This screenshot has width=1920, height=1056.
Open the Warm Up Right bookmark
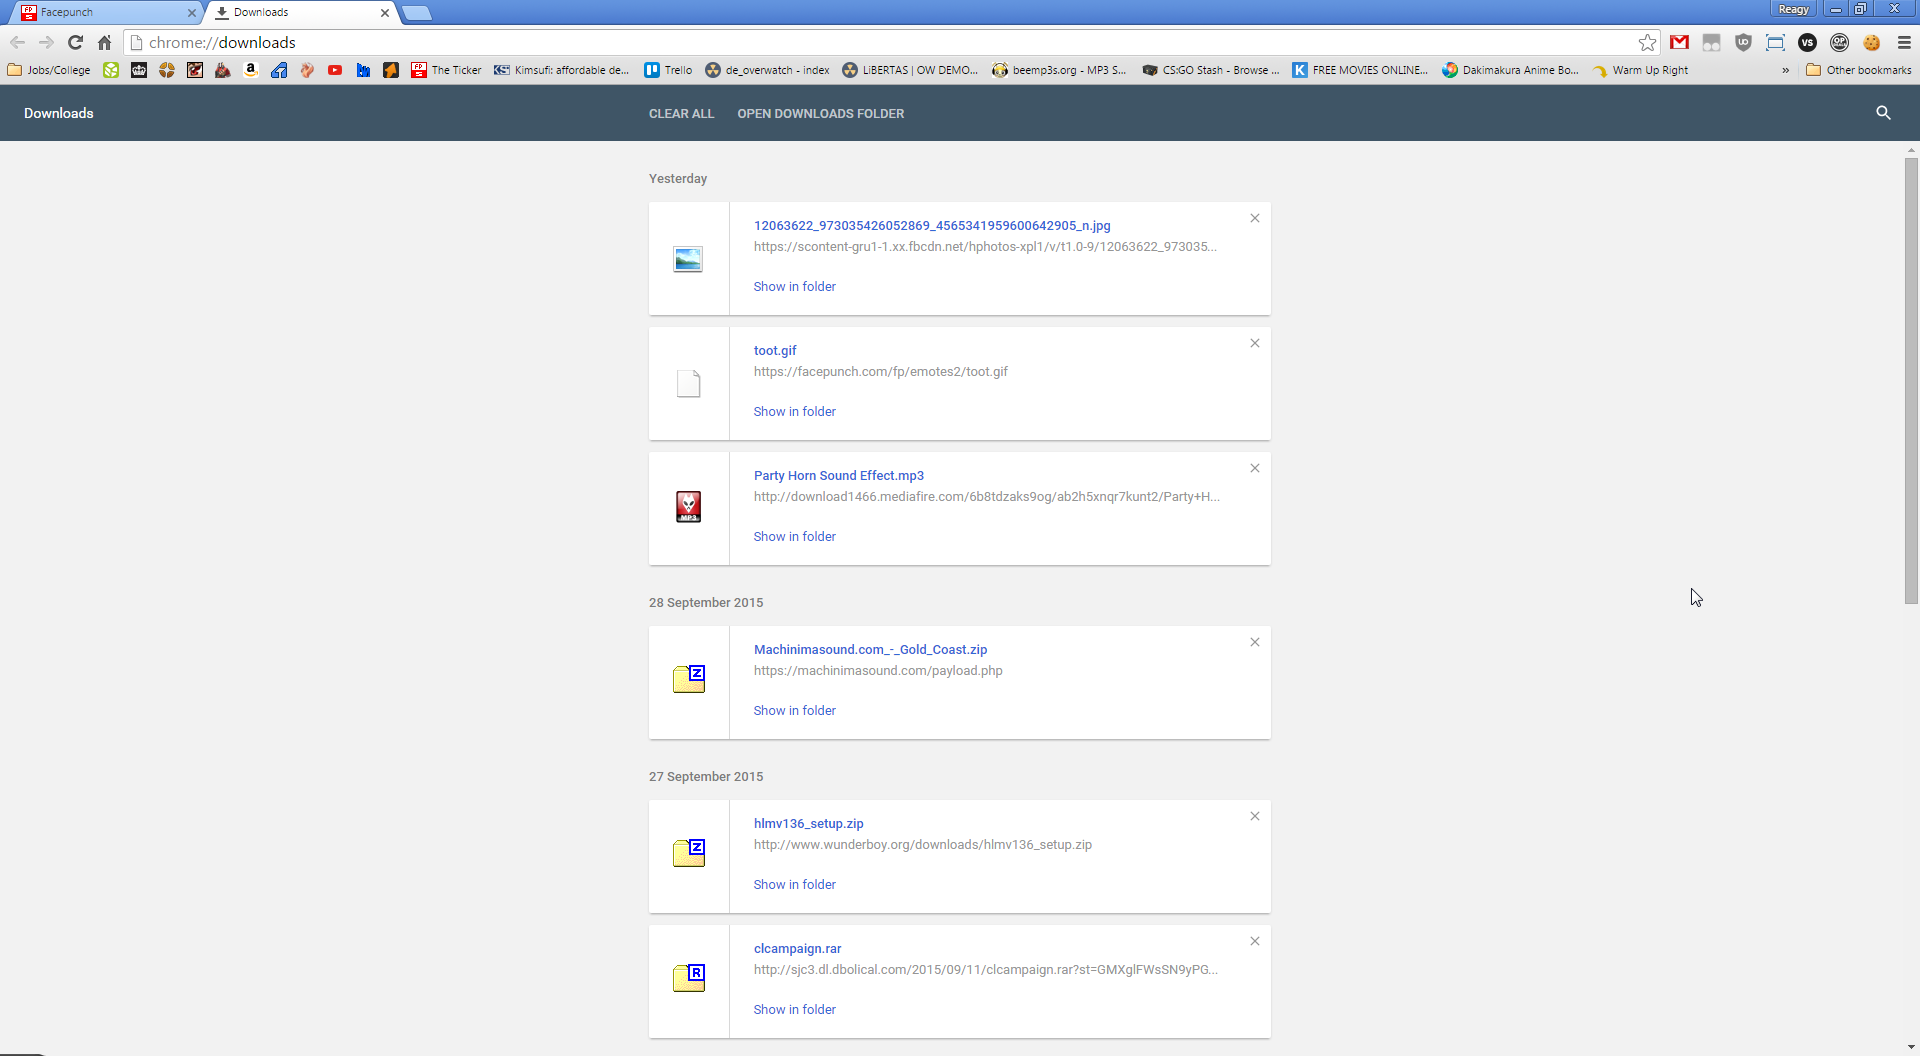pos(1640,70)
